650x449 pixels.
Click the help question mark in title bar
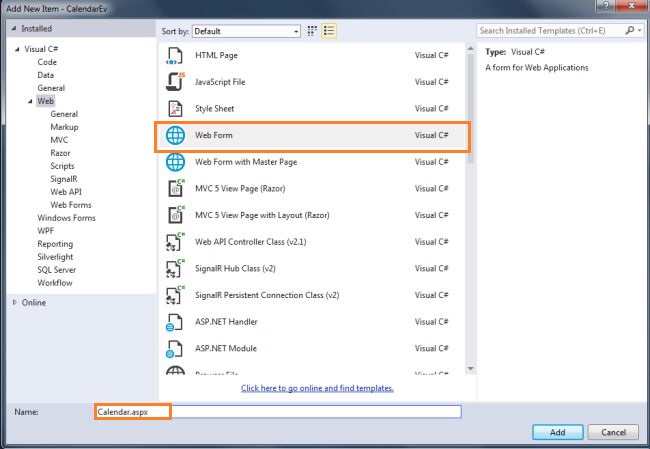(x=606, y=6)
